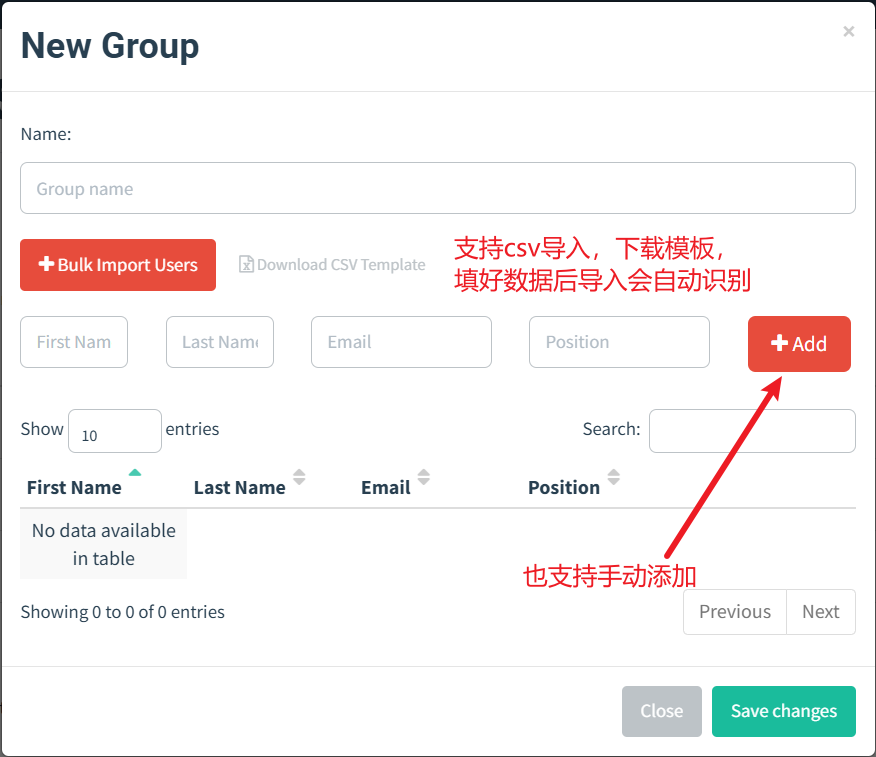876x757 pixels.
Task: Click the CSV file icon
Action: (246, 265)
